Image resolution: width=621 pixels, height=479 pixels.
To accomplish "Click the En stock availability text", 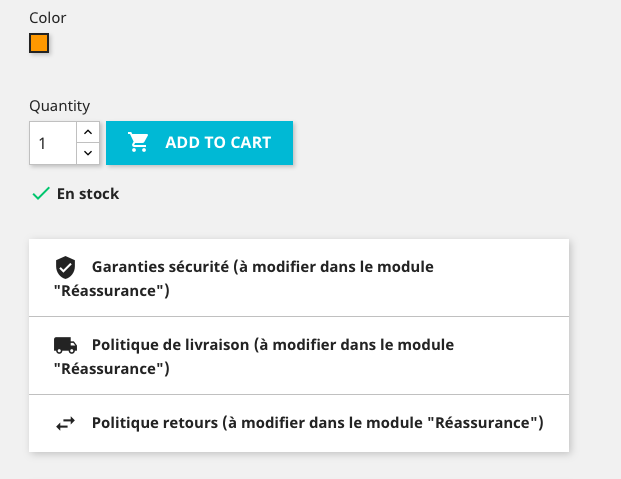I will [x=88, y=194].
